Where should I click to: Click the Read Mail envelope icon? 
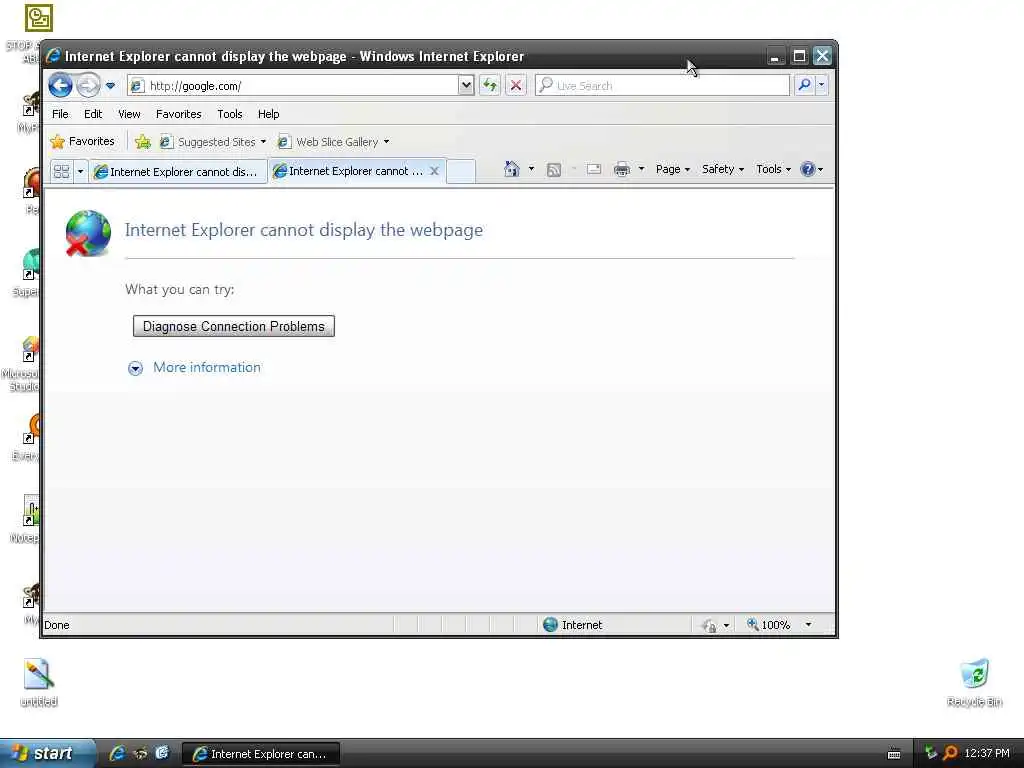coord(594,169)
